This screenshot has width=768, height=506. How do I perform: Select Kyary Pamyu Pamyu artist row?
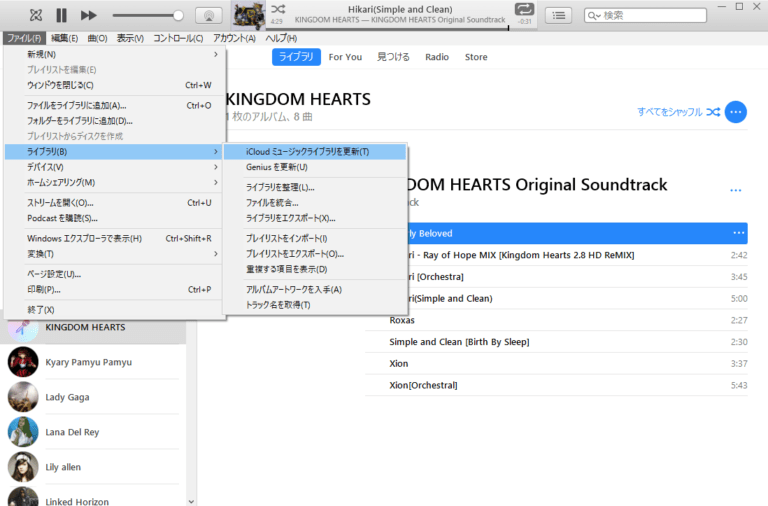pyautogui.click(x=93, y=362)
